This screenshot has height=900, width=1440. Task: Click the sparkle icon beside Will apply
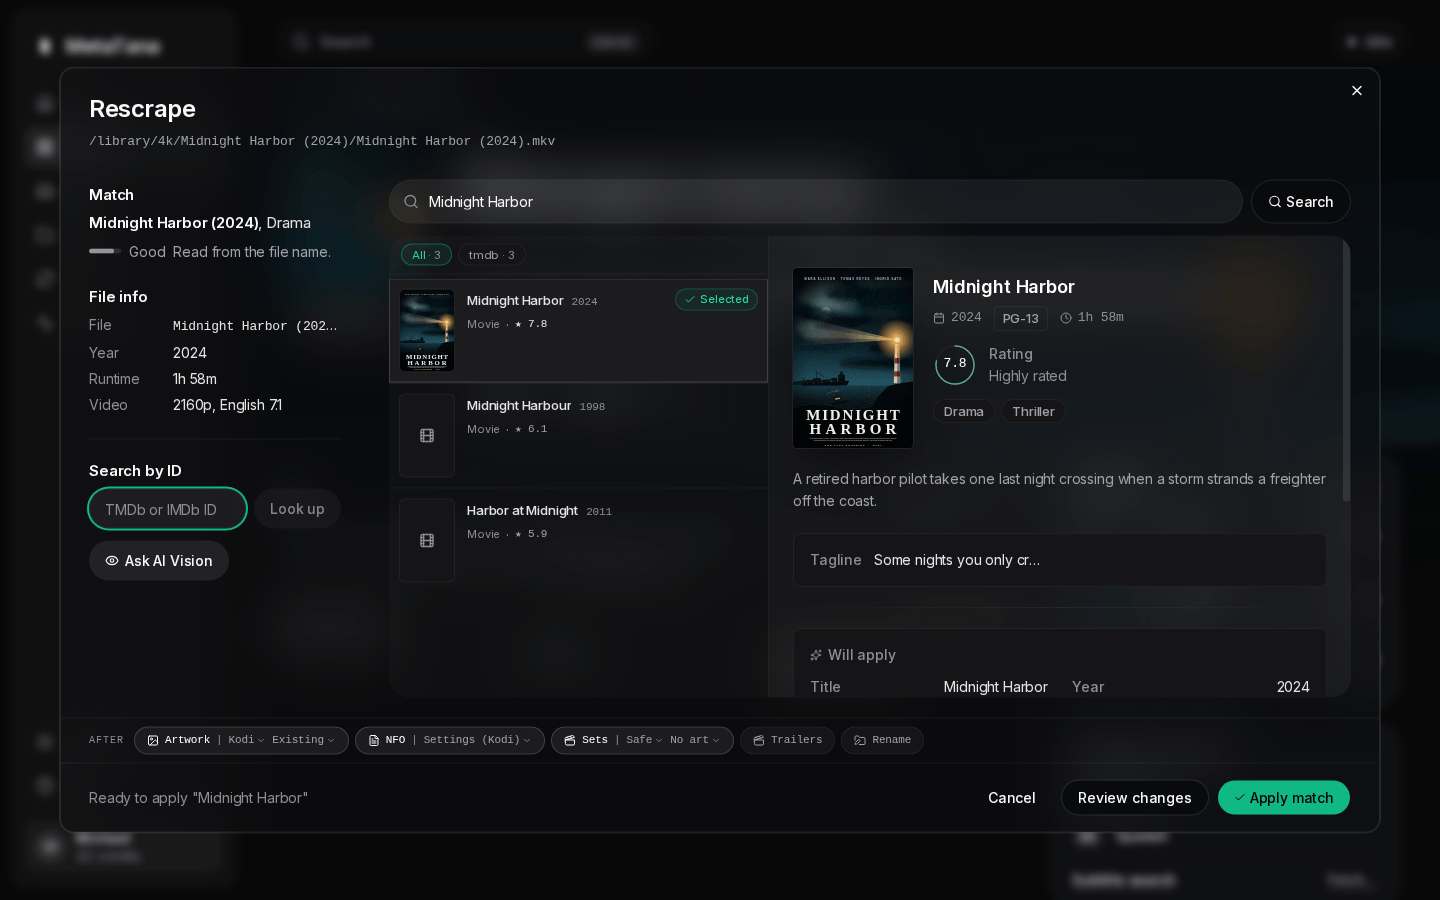coord(816,656)
